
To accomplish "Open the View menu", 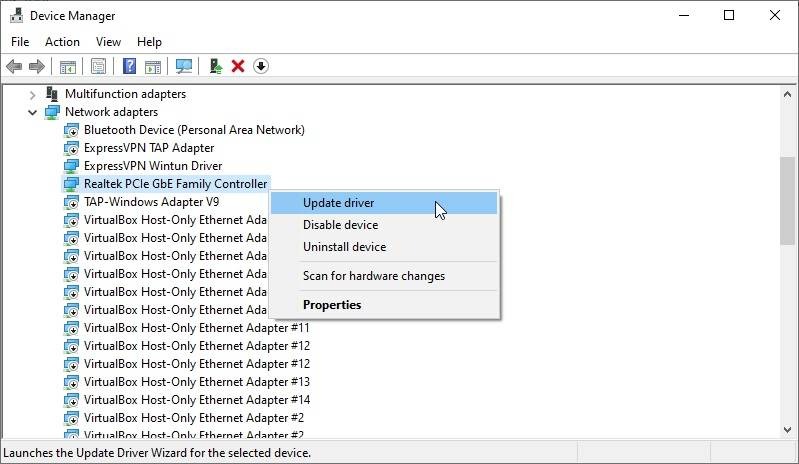I will coord(109,42).
